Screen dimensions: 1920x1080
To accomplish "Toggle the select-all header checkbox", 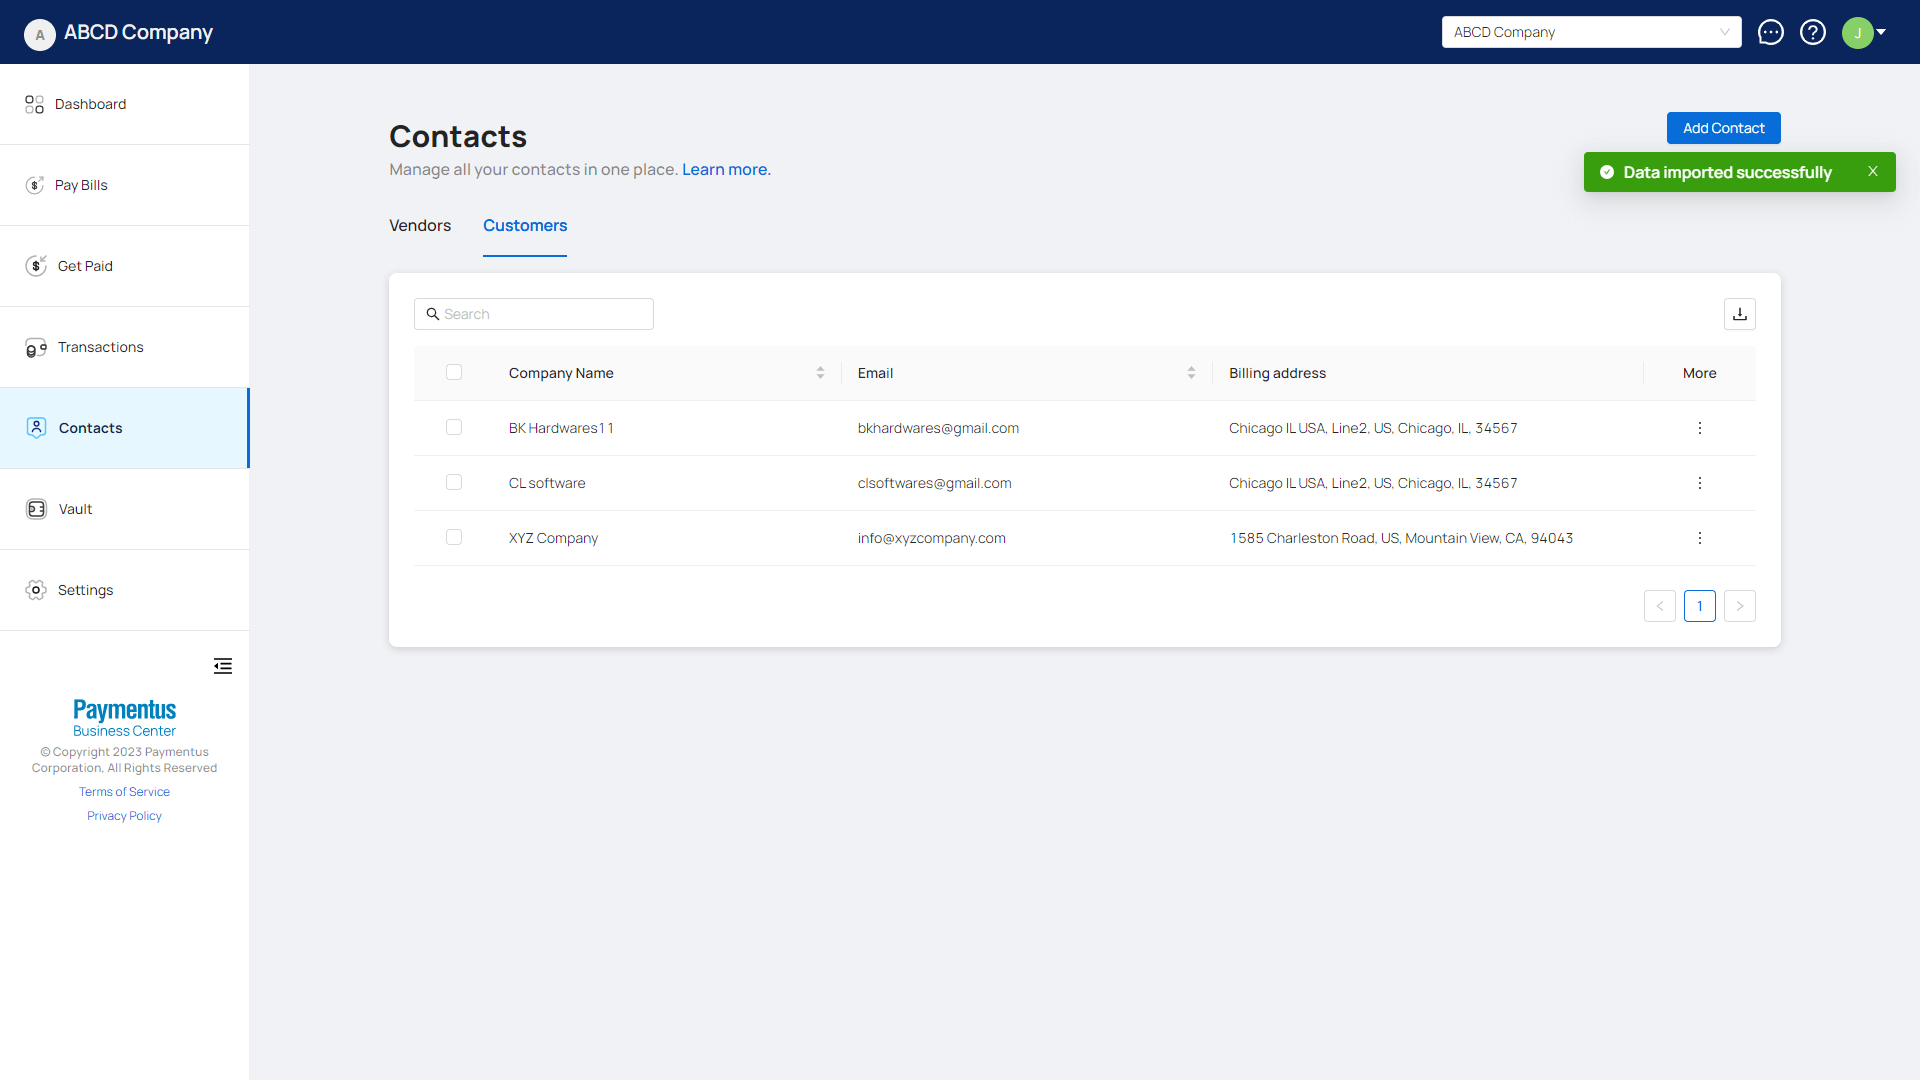I will [x=454, y=373].
